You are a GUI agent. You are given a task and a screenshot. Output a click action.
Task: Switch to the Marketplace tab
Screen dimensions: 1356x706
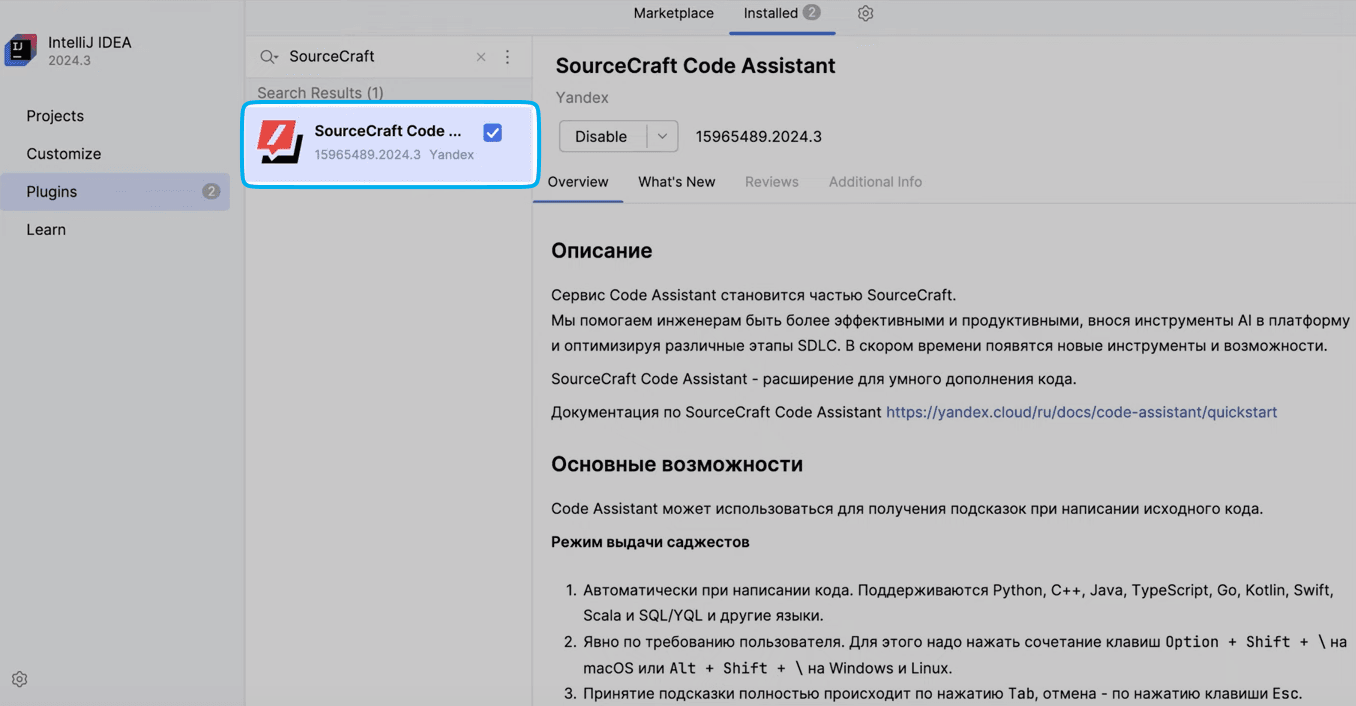point(674,14)
